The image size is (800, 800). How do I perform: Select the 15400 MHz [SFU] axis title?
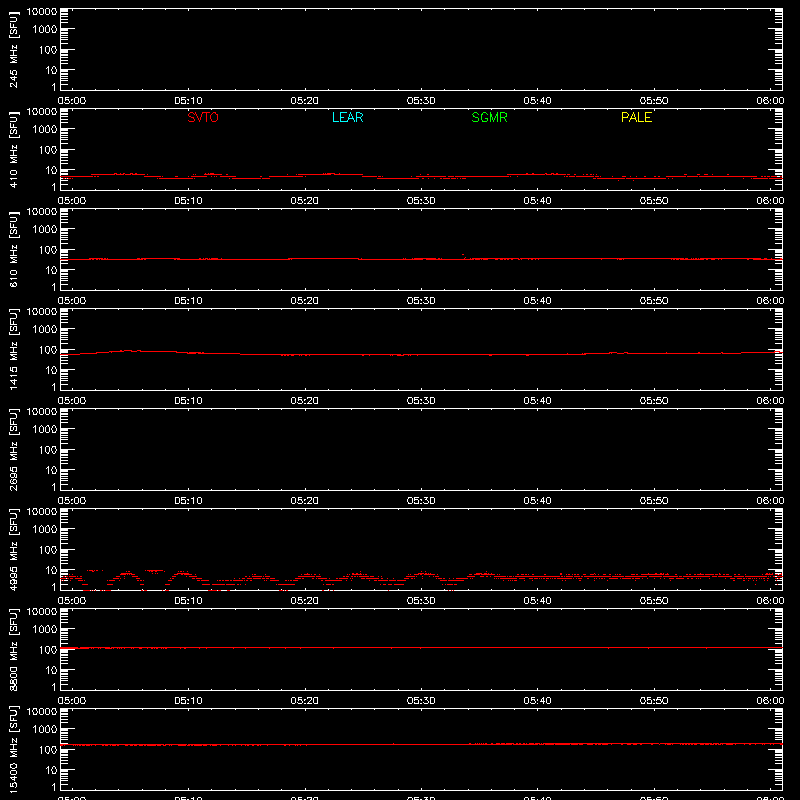14,749
